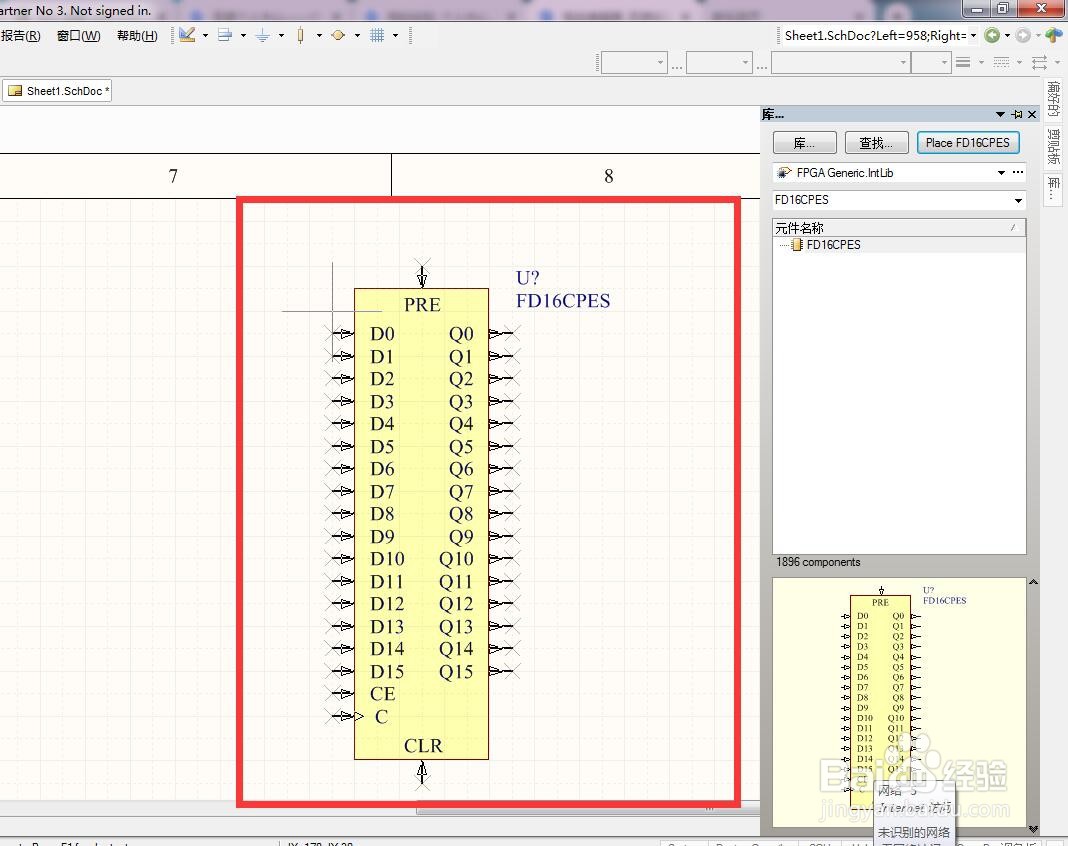
Task: Click the D8 pin label
Action: click(x=382, y=514)
